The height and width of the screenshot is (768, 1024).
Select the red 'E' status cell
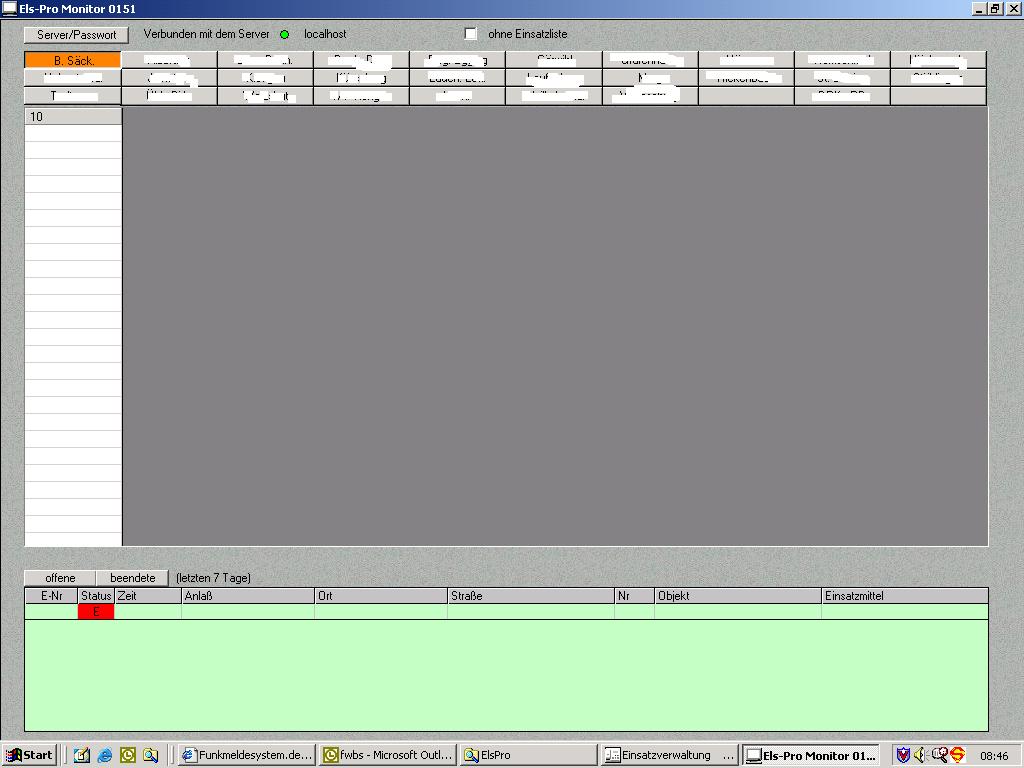tap(96, 612)
